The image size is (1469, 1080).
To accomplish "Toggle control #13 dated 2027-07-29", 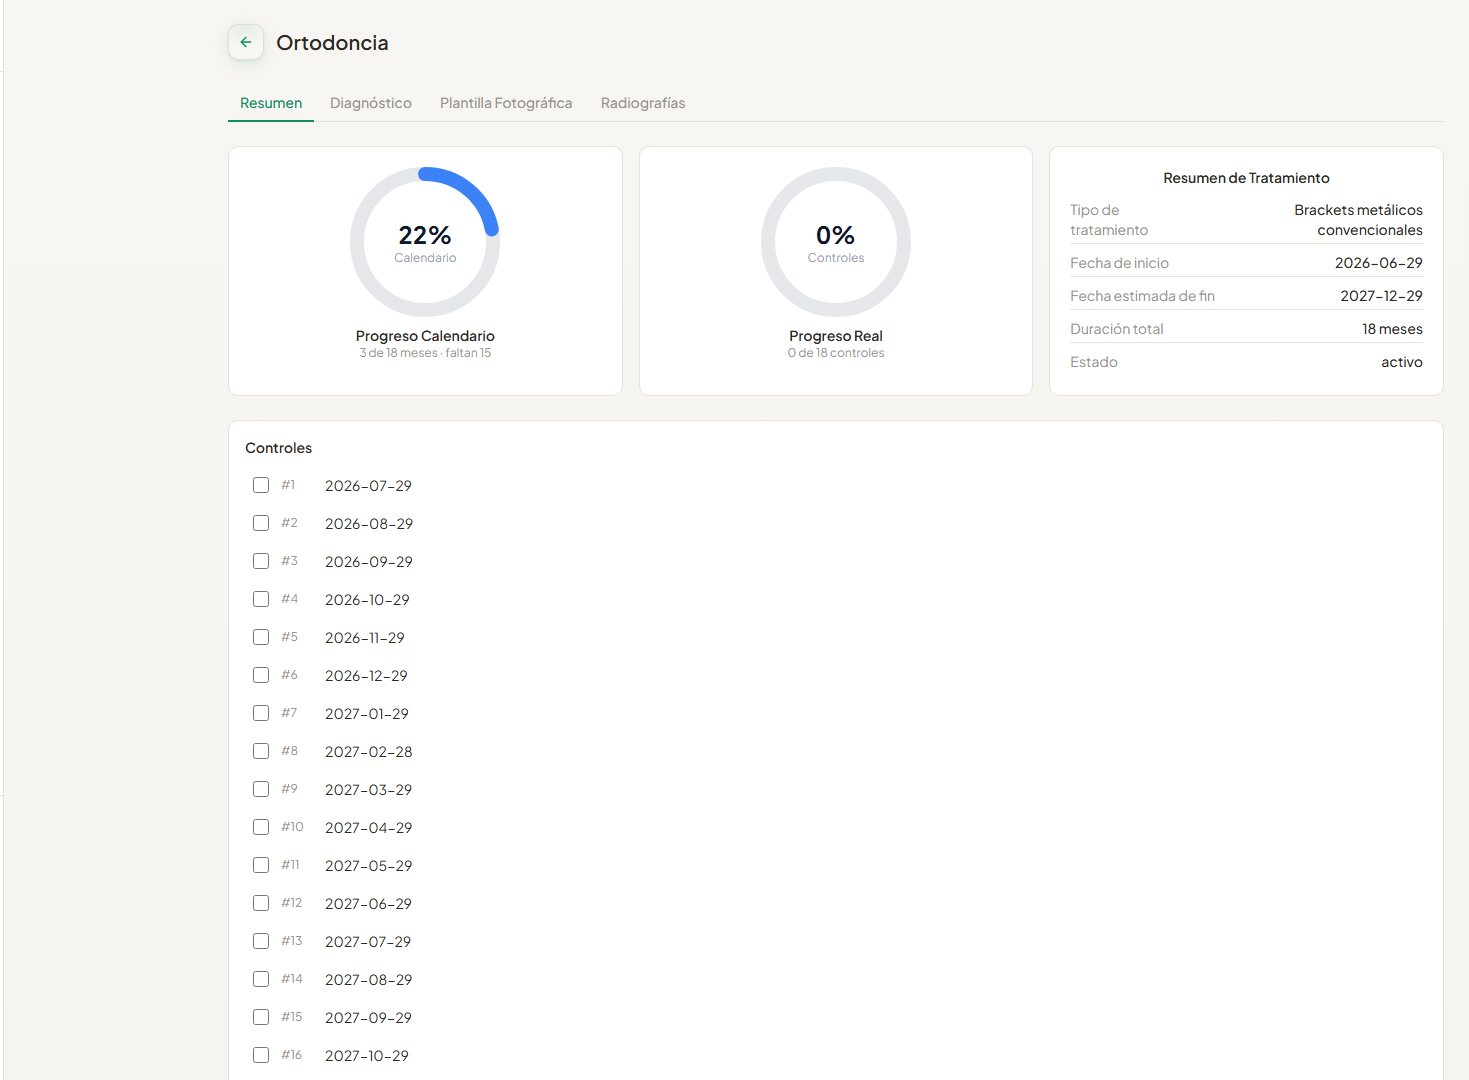I will [261, 941].
